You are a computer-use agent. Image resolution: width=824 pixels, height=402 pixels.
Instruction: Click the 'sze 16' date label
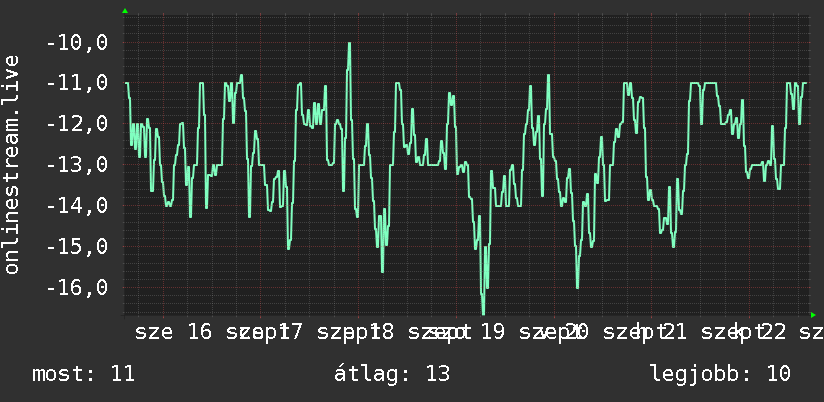coord(173,333)
